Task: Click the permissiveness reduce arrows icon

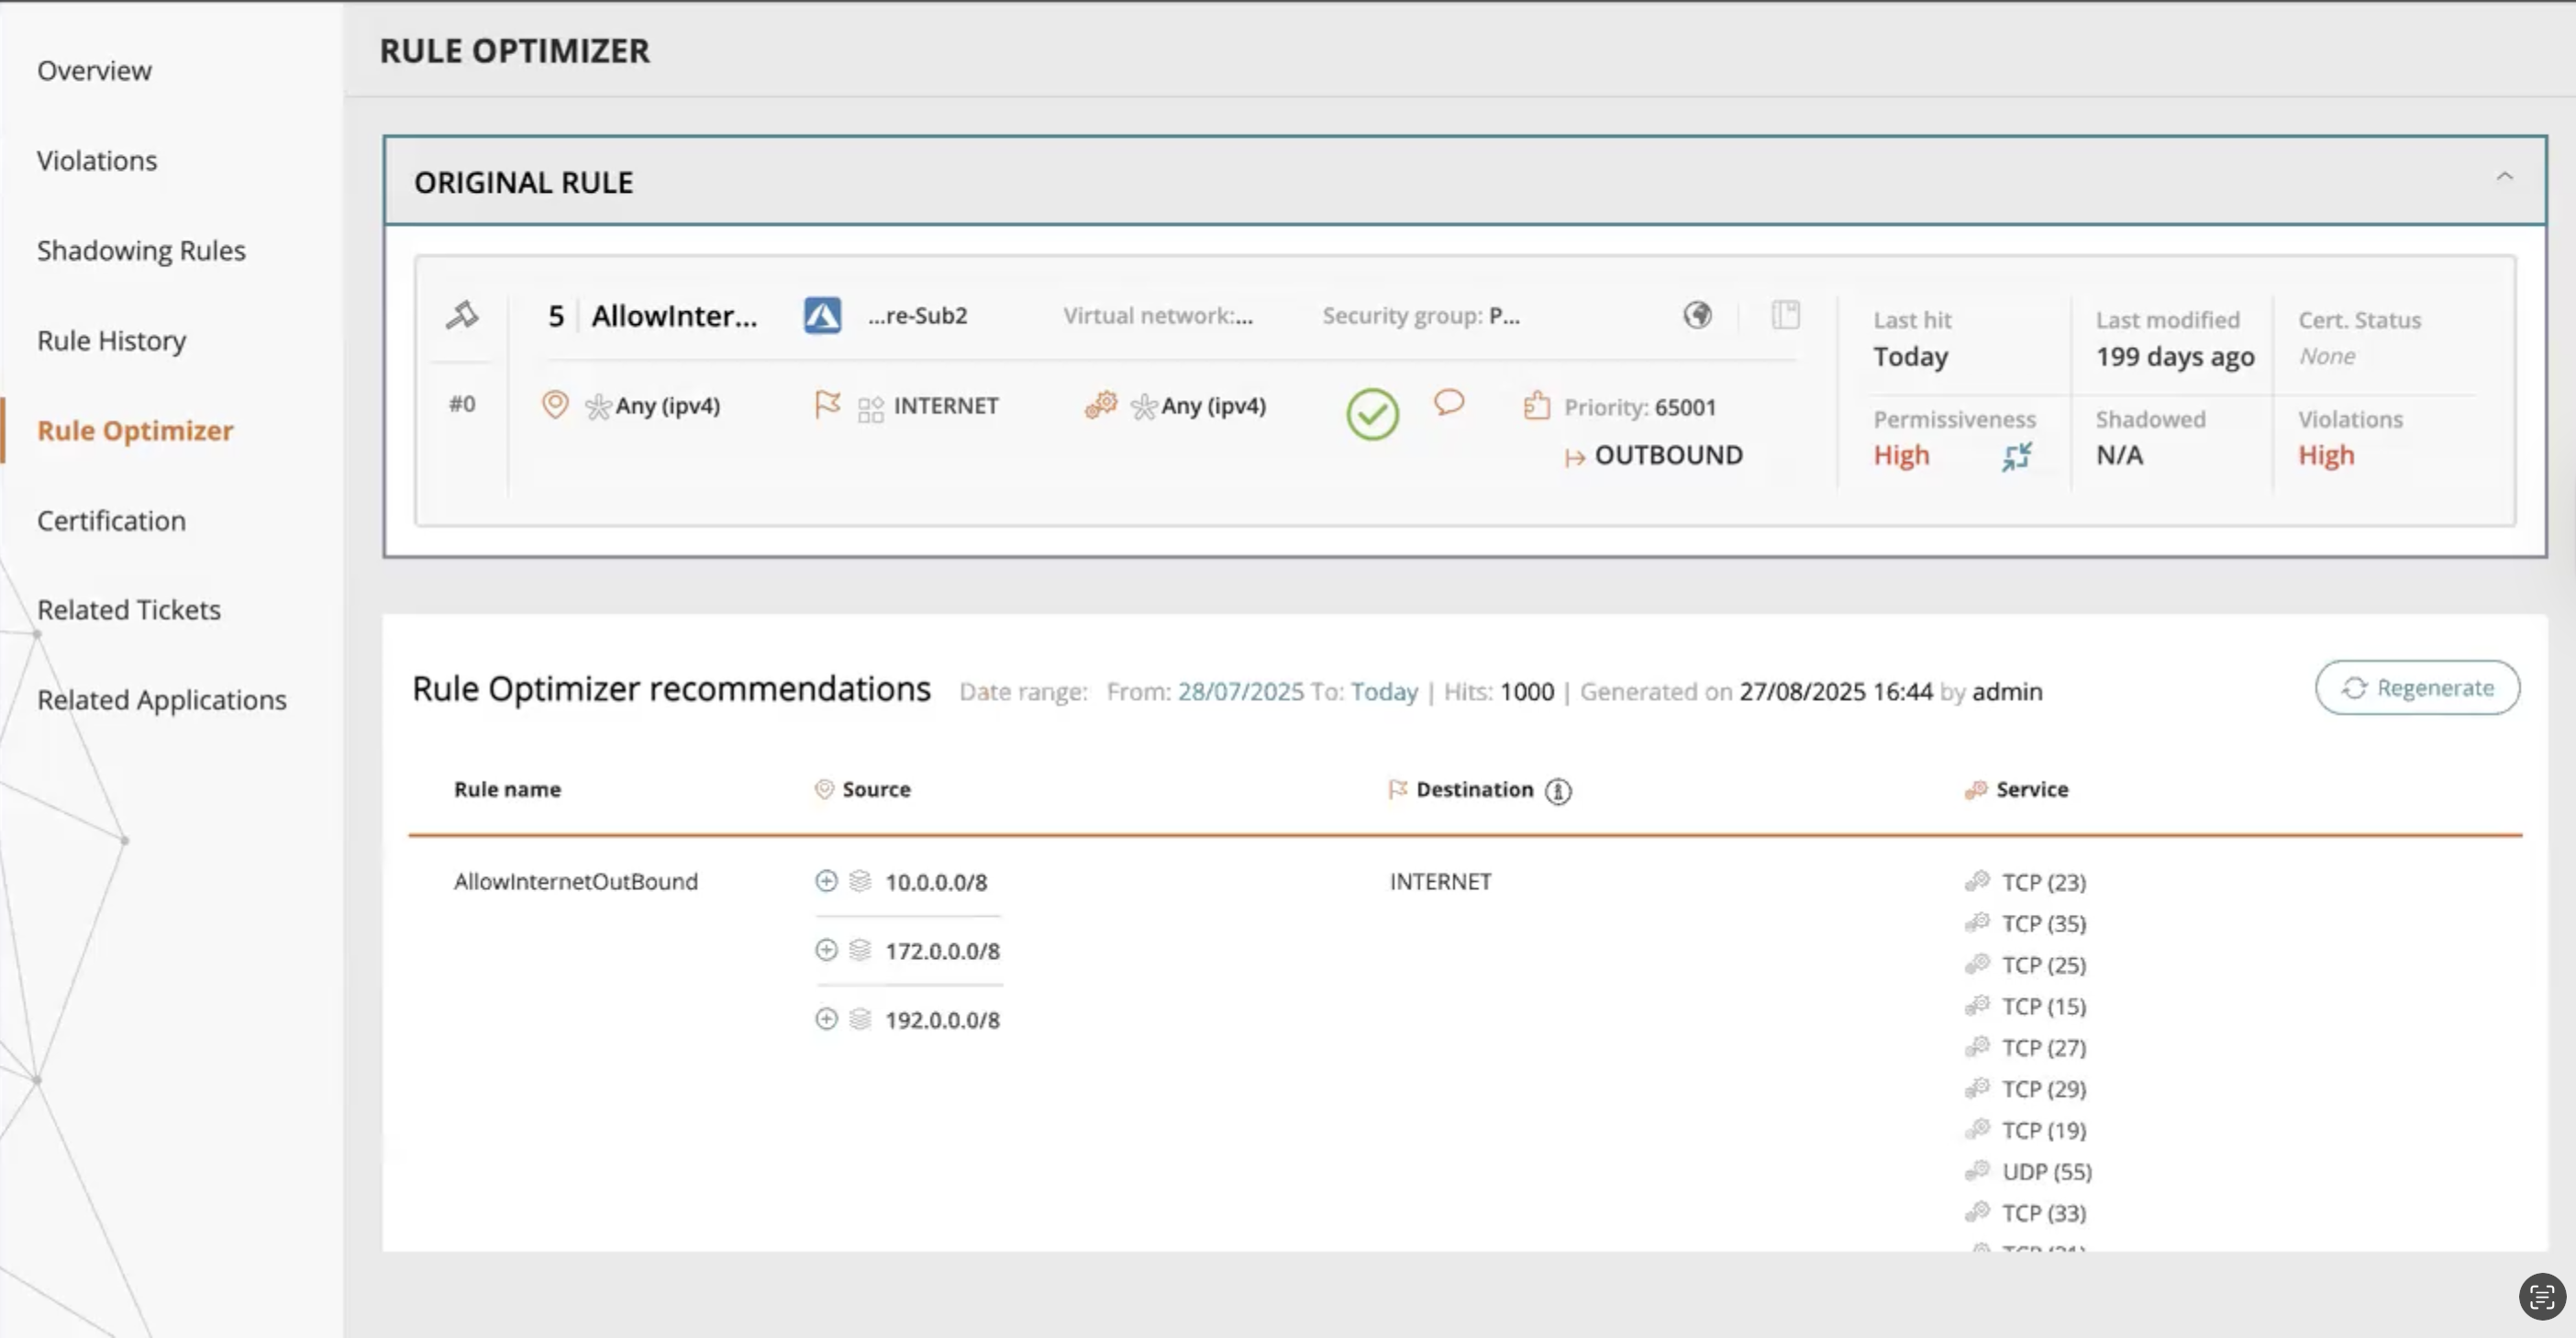Action: [x=2016, y=456]
